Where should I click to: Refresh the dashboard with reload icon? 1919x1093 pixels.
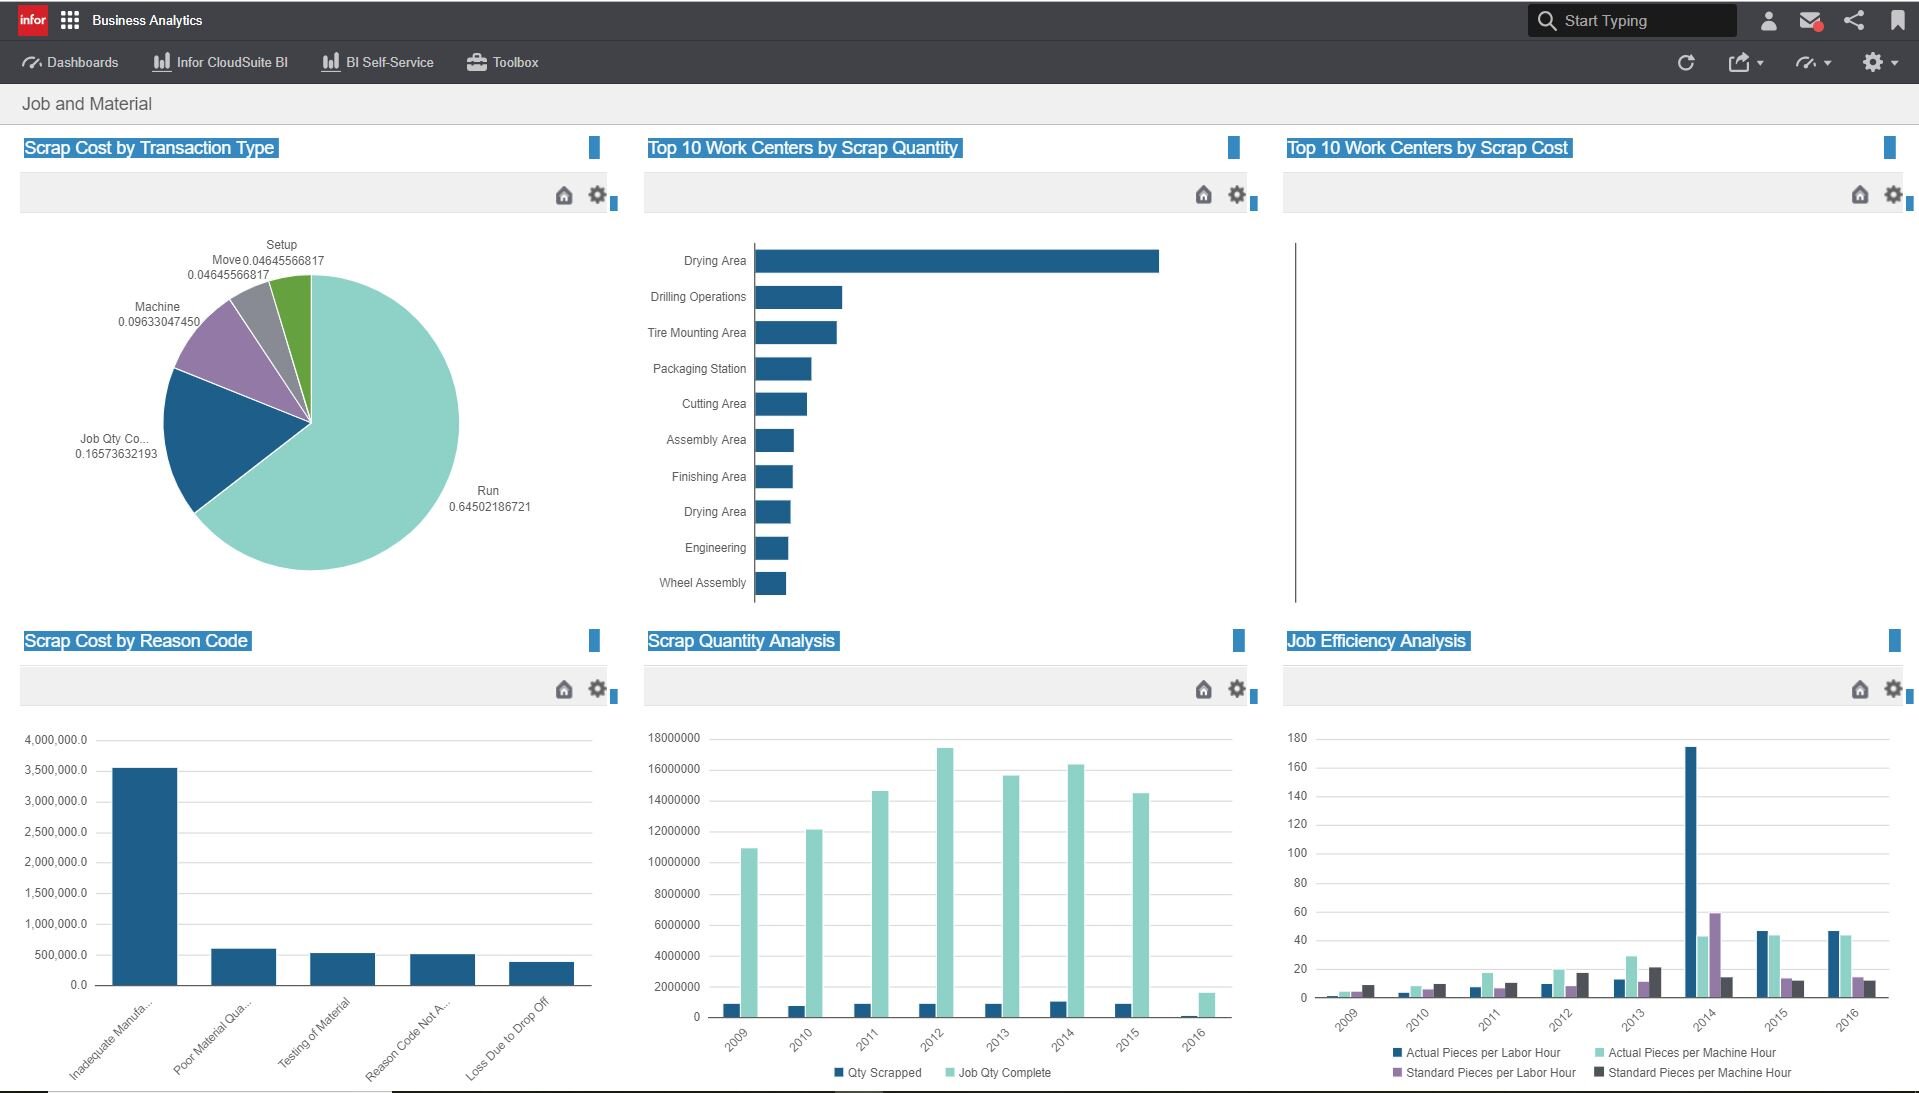[x=1686, y=63]
